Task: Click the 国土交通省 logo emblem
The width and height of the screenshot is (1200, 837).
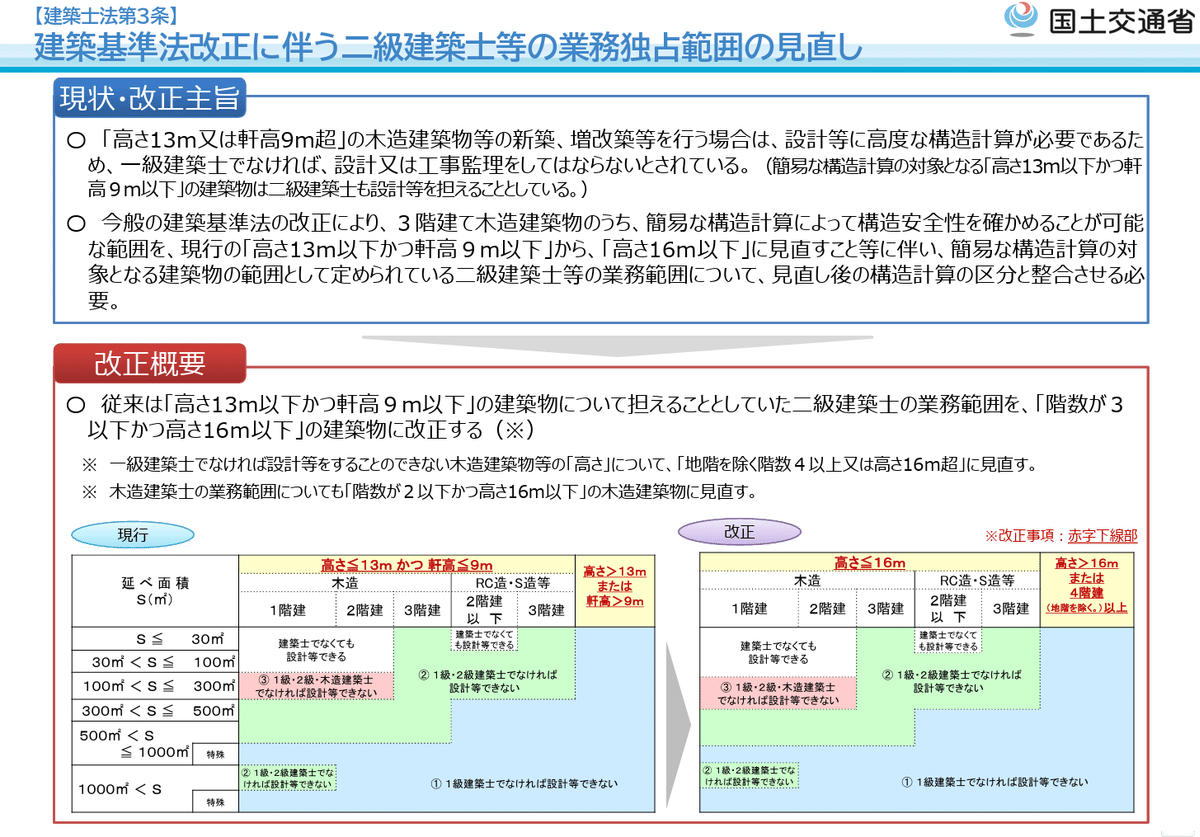Action: pos(1021,18)
